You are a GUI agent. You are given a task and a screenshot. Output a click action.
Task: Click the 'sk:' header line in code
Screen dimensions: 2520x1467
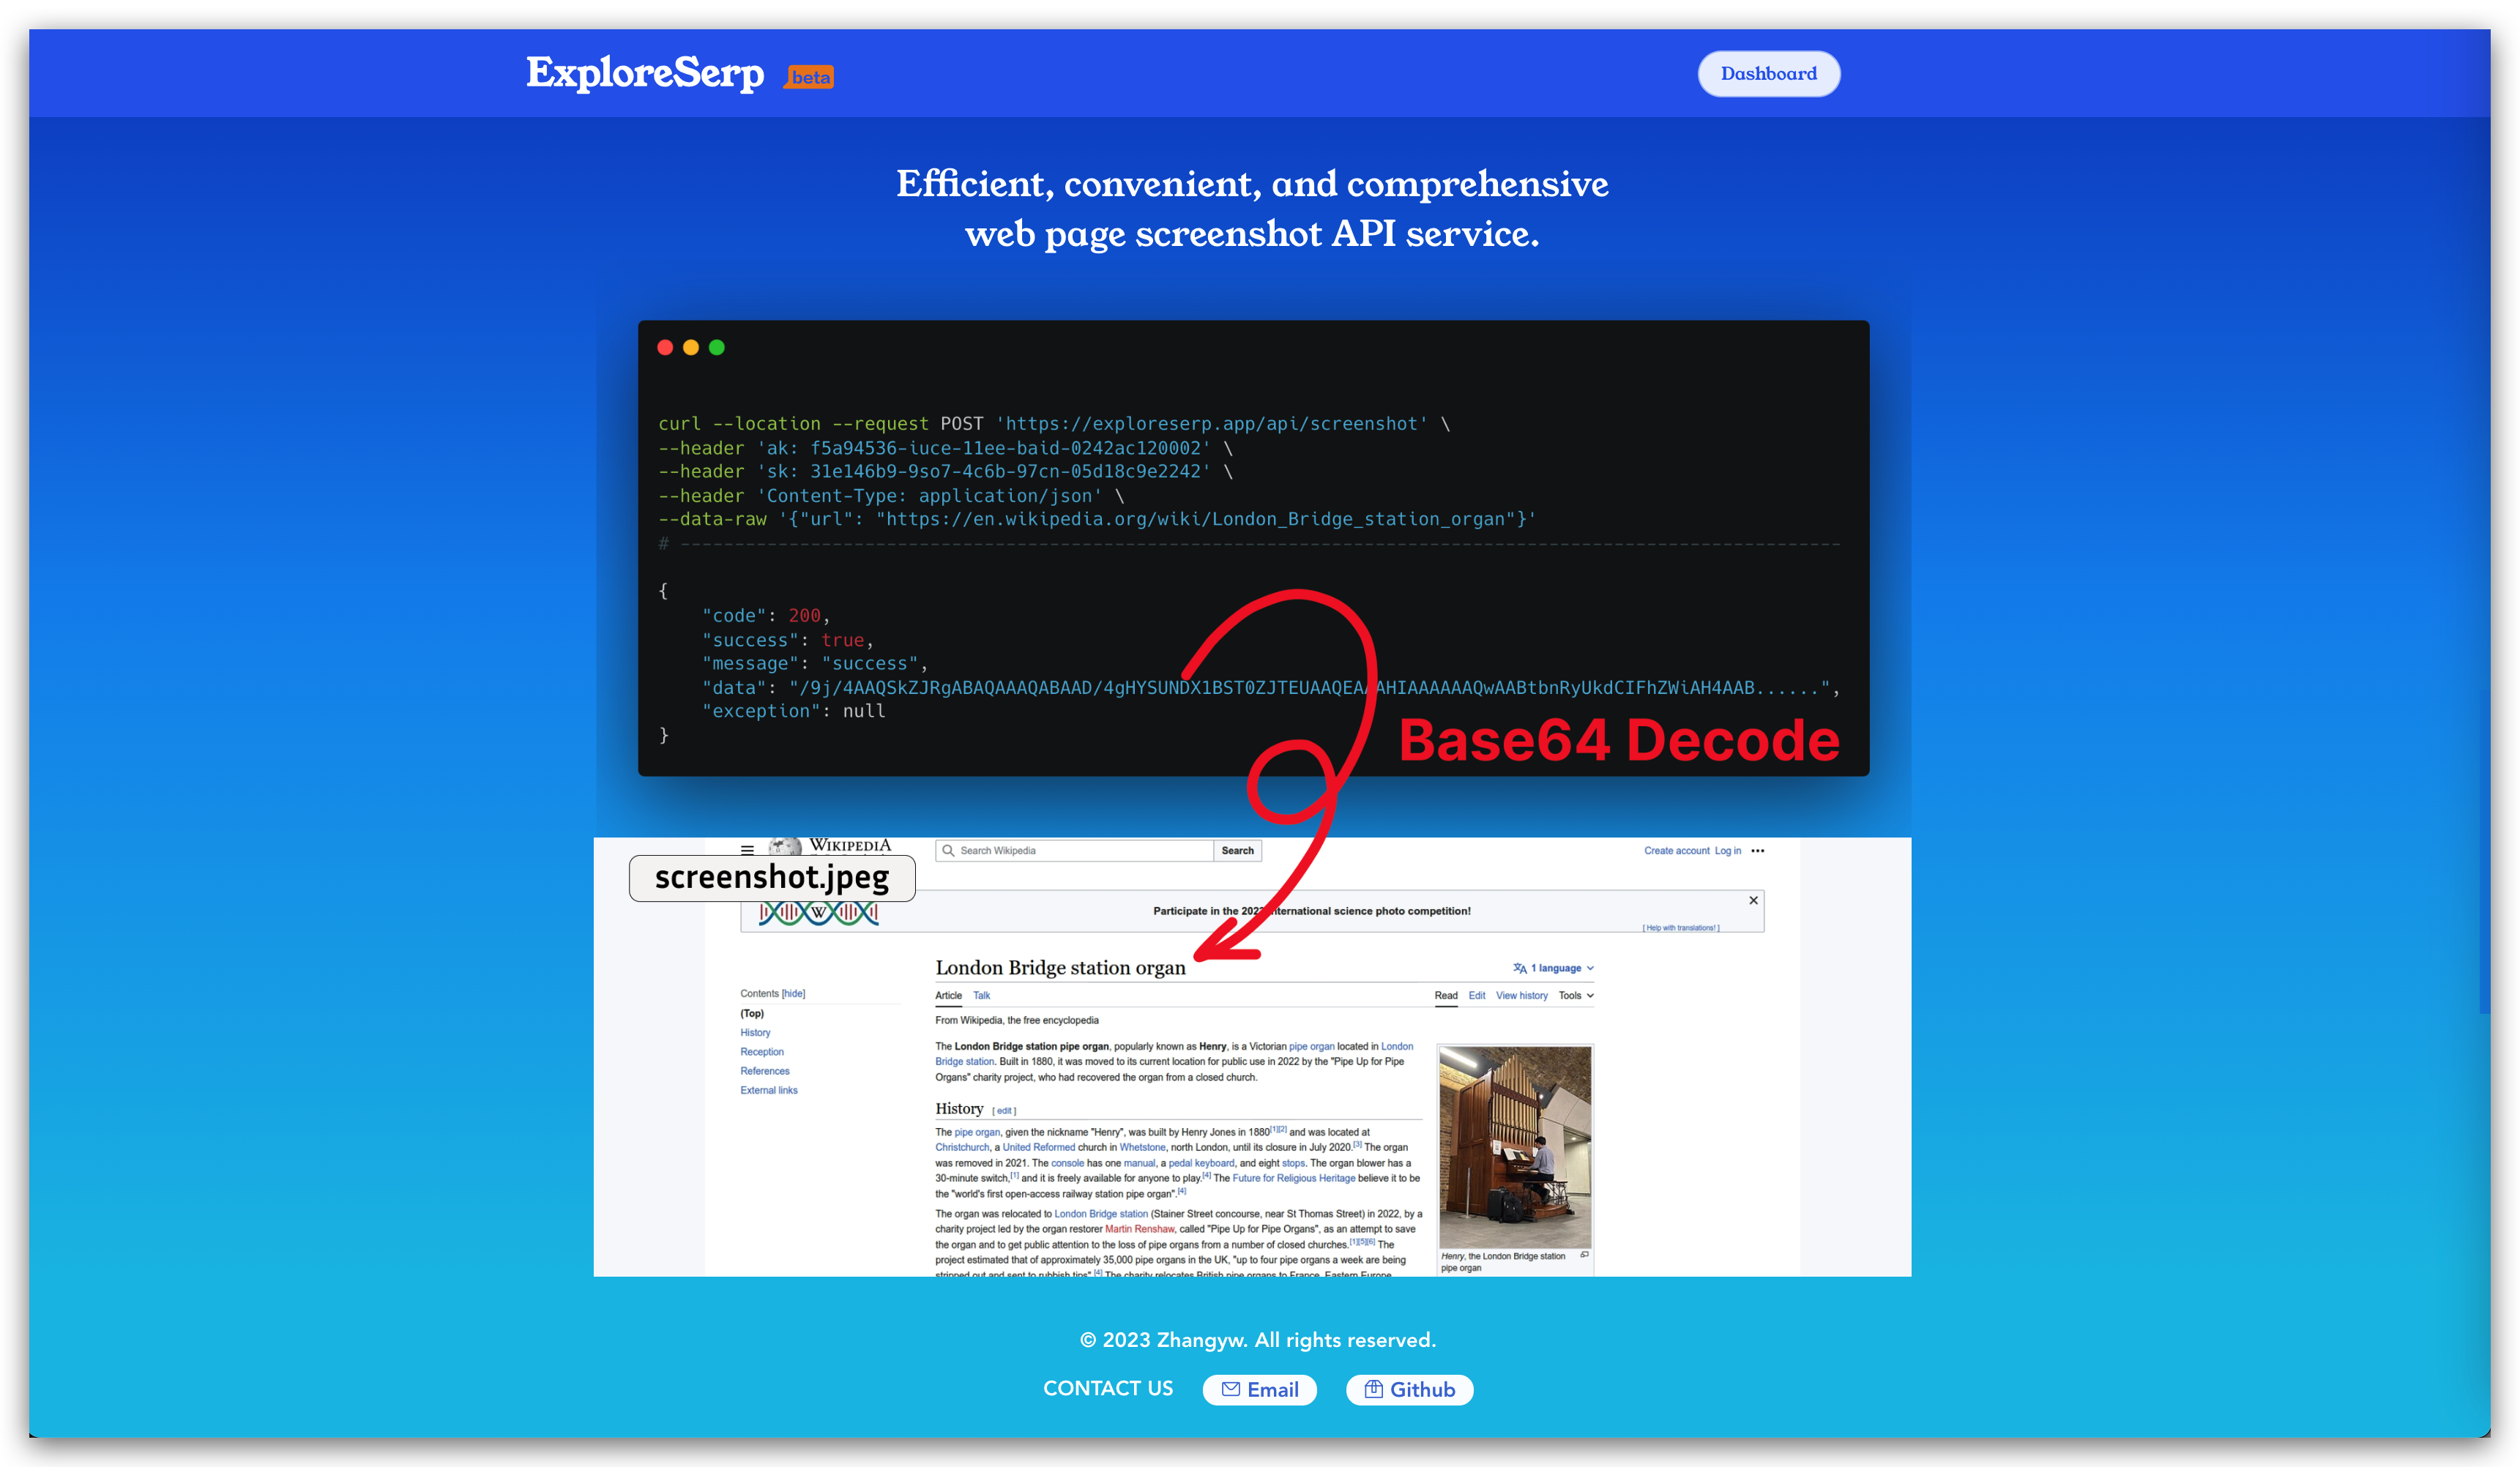945,471
